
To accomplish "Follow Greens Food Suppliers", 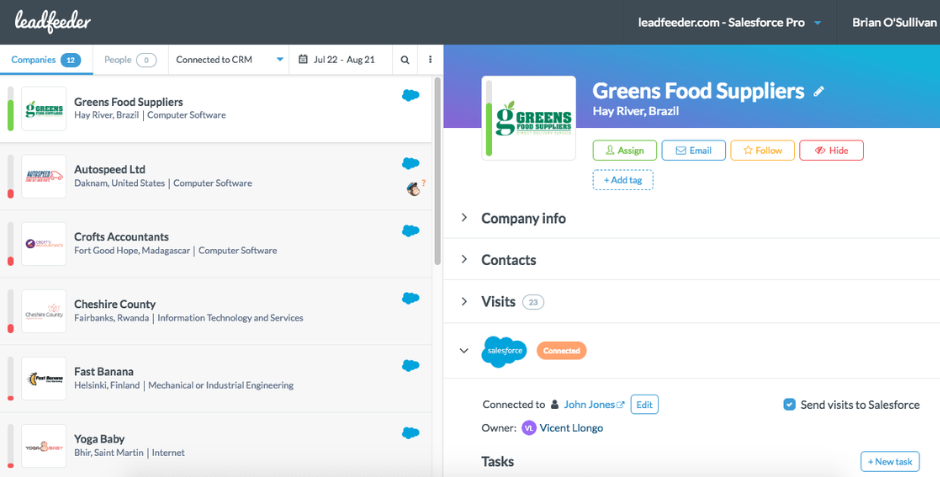I will (x=763, y=150).
